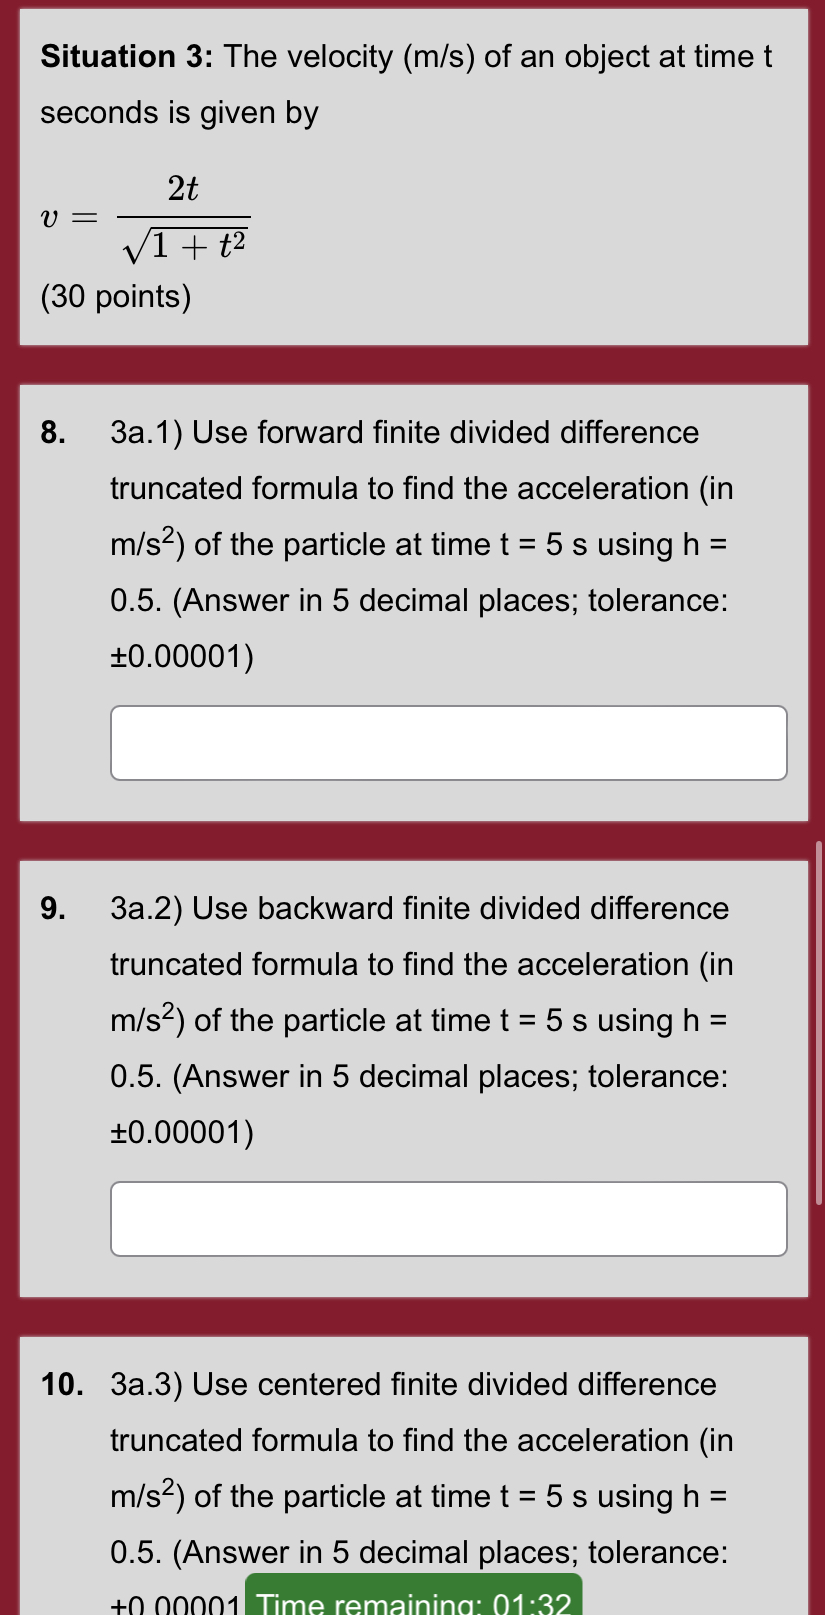Viewport: 825px width, 1615px height.
Task: Click question number 10
Action: coord(58,1384)
